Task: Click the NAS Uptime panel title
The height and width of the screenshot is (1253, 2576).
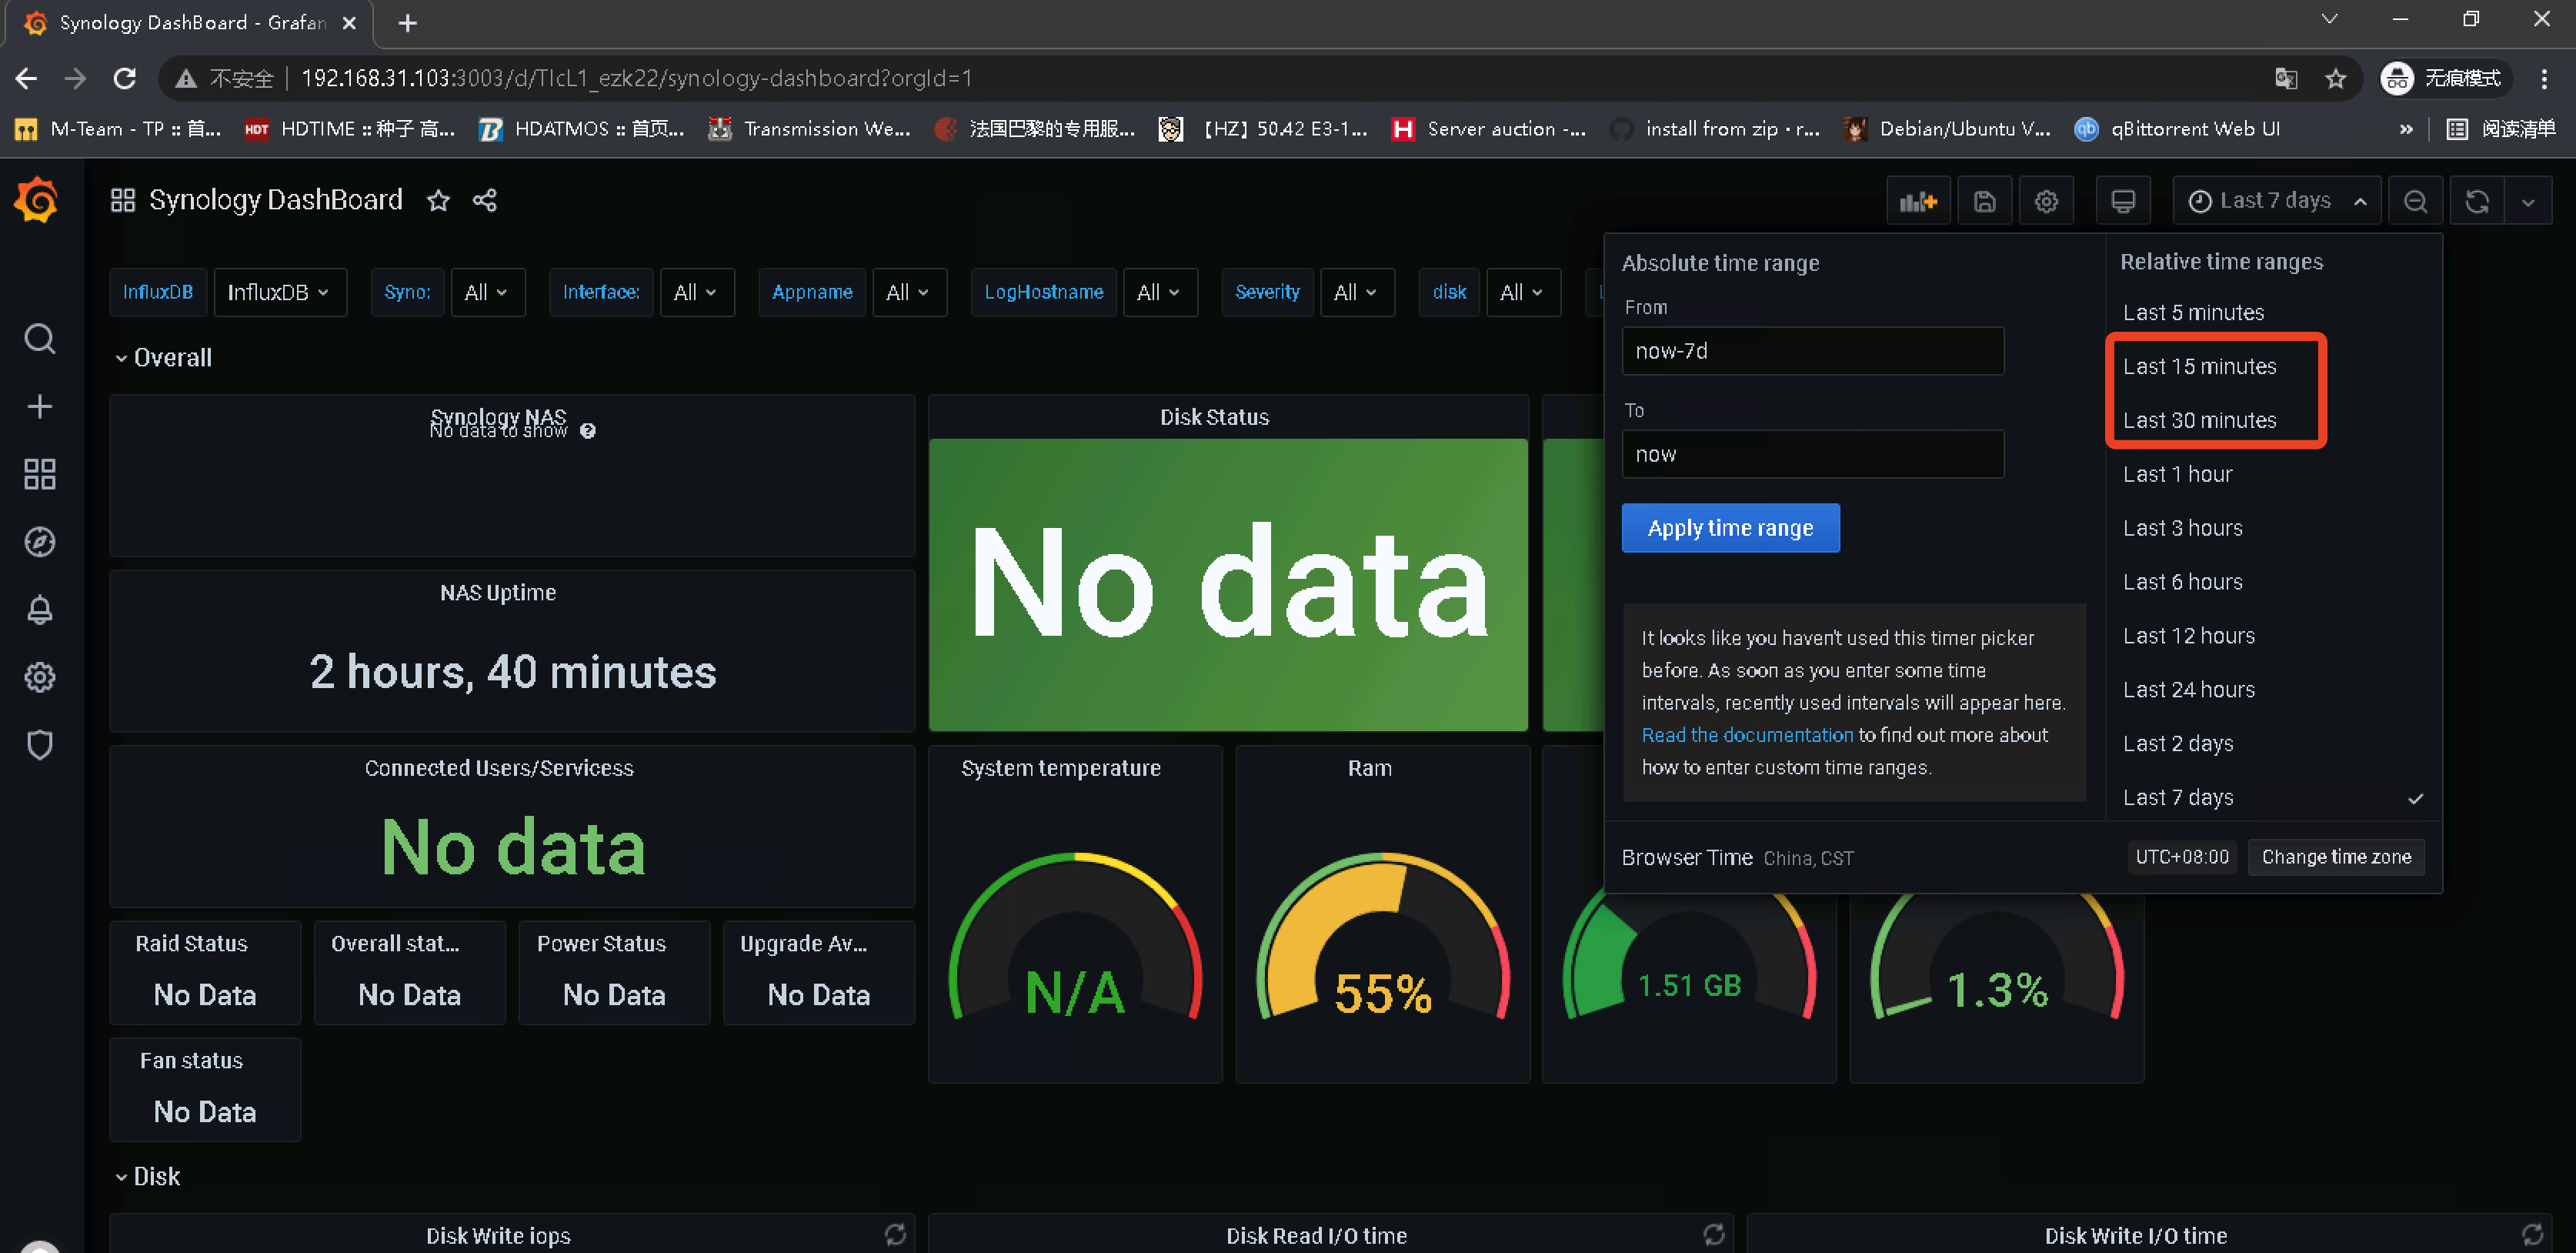Action: (498, 593)
